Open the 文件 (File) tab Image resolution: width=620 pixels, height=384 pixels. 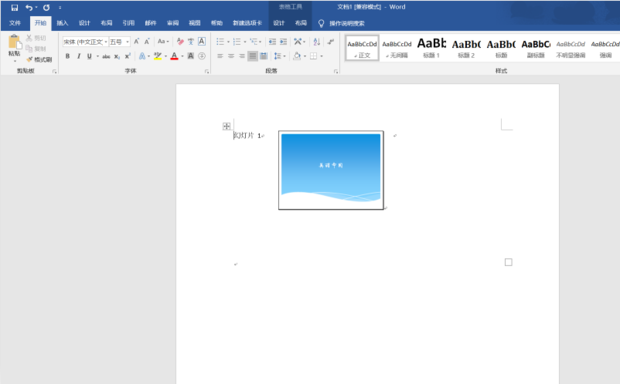[15, 23]
